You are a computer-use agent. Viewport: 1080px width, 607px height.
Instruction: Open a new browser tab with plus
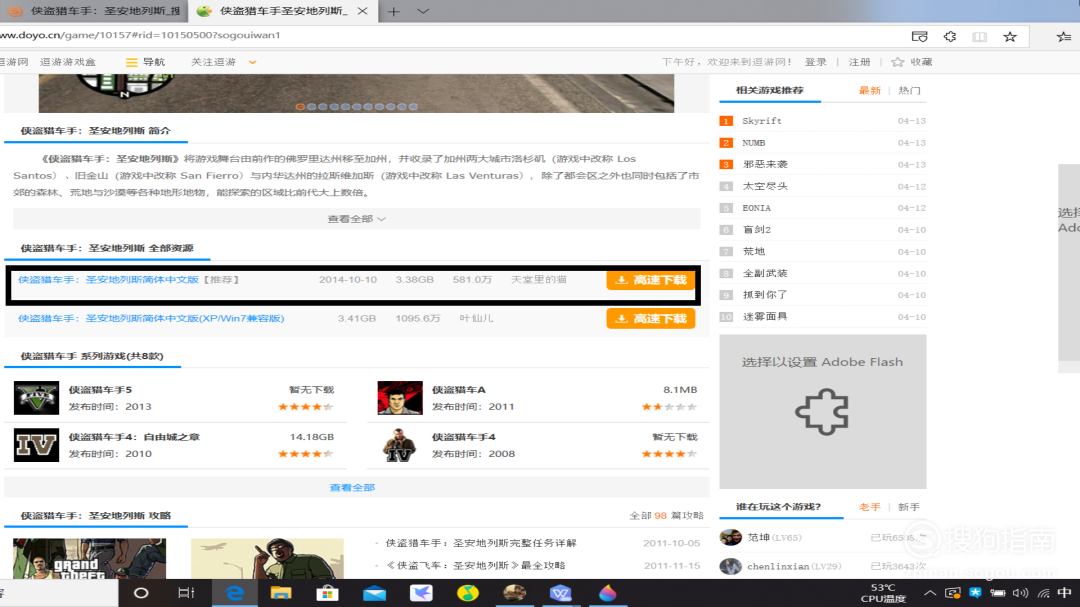(393, 11)
